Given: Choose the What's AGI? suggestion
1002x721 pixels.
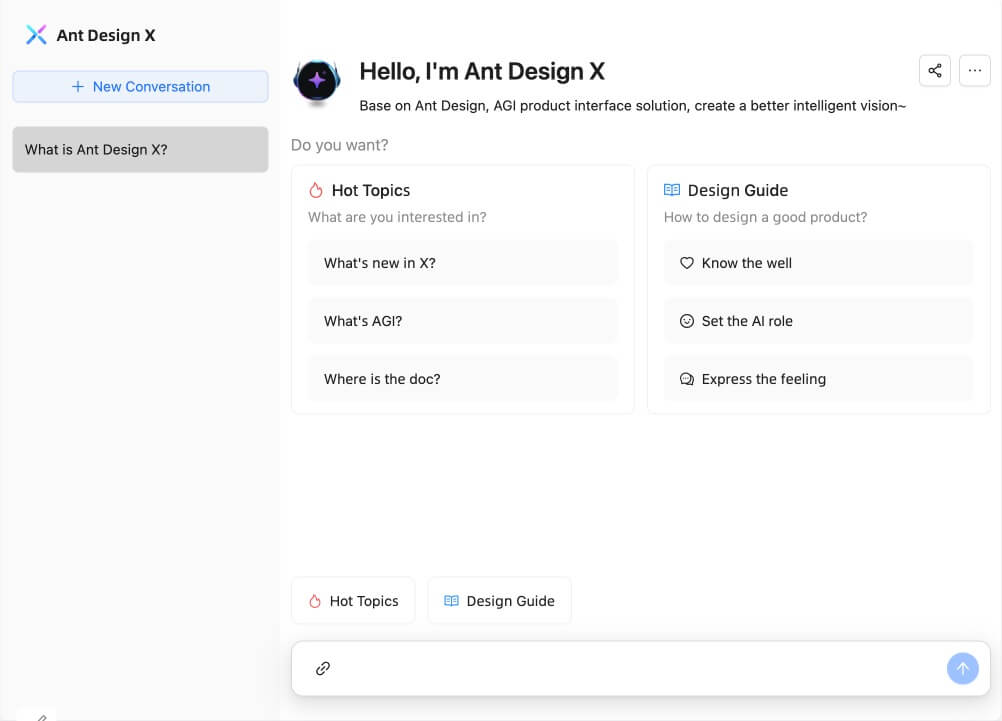Looking at the screenshot, I should coord(462,321).
